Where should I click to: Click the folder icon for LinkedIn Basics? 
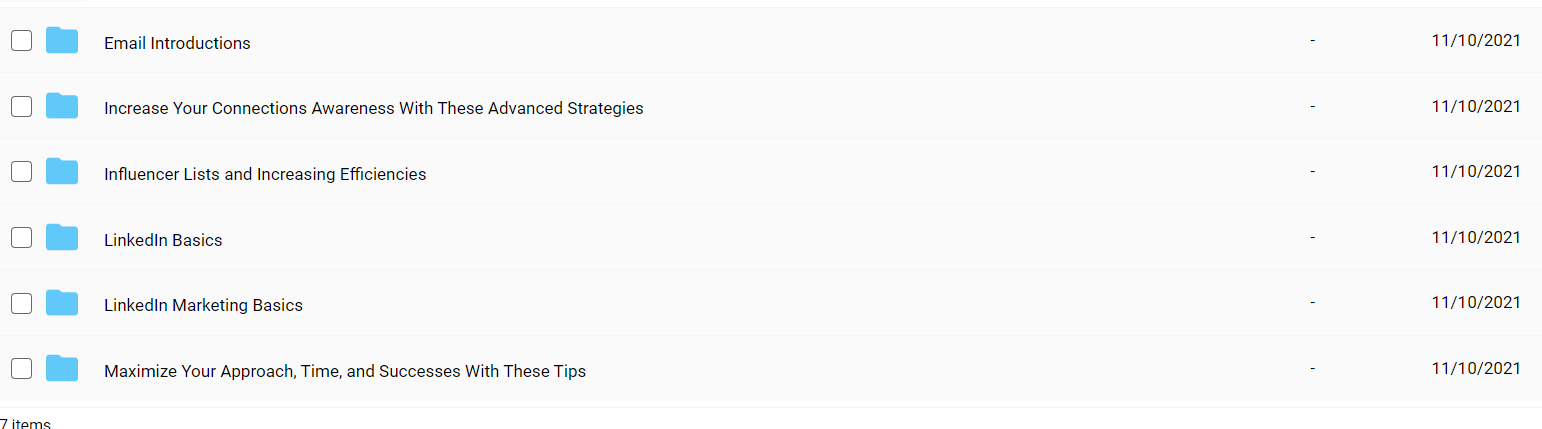62,238
